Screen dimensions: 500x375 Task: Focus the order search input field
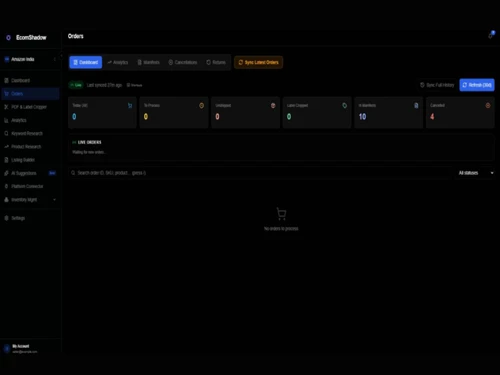tap(260, 173)
